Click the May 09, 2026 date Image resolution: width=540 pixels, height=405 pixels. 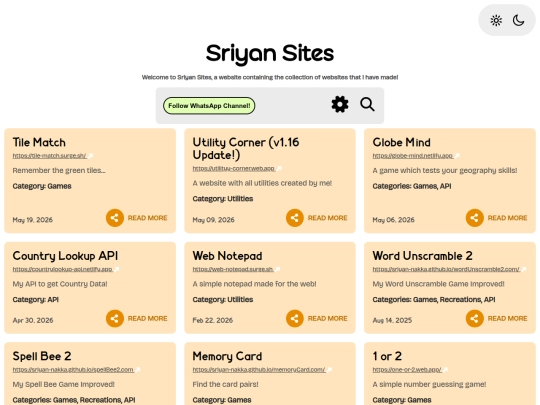coord(214,220)
